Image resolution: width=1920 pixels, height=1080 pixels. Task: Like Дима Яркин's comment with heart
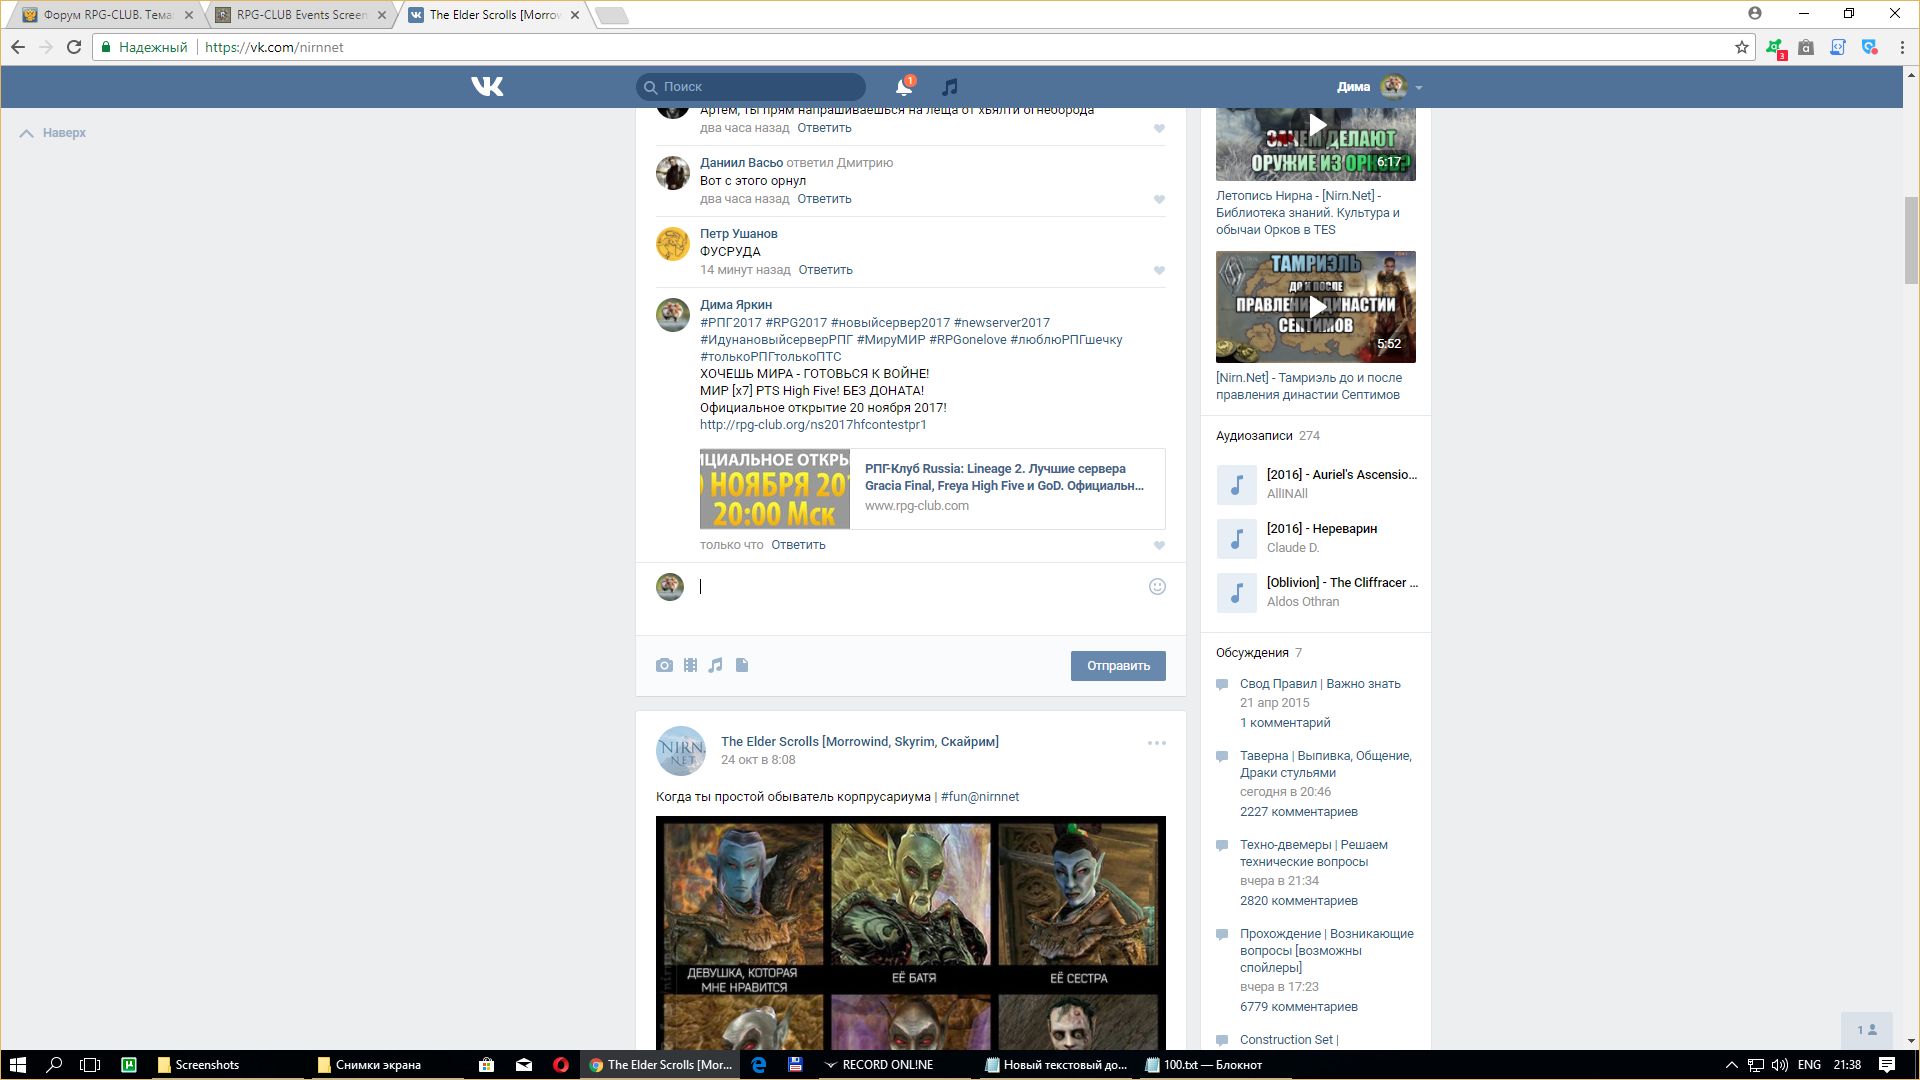coord(1159,545)
